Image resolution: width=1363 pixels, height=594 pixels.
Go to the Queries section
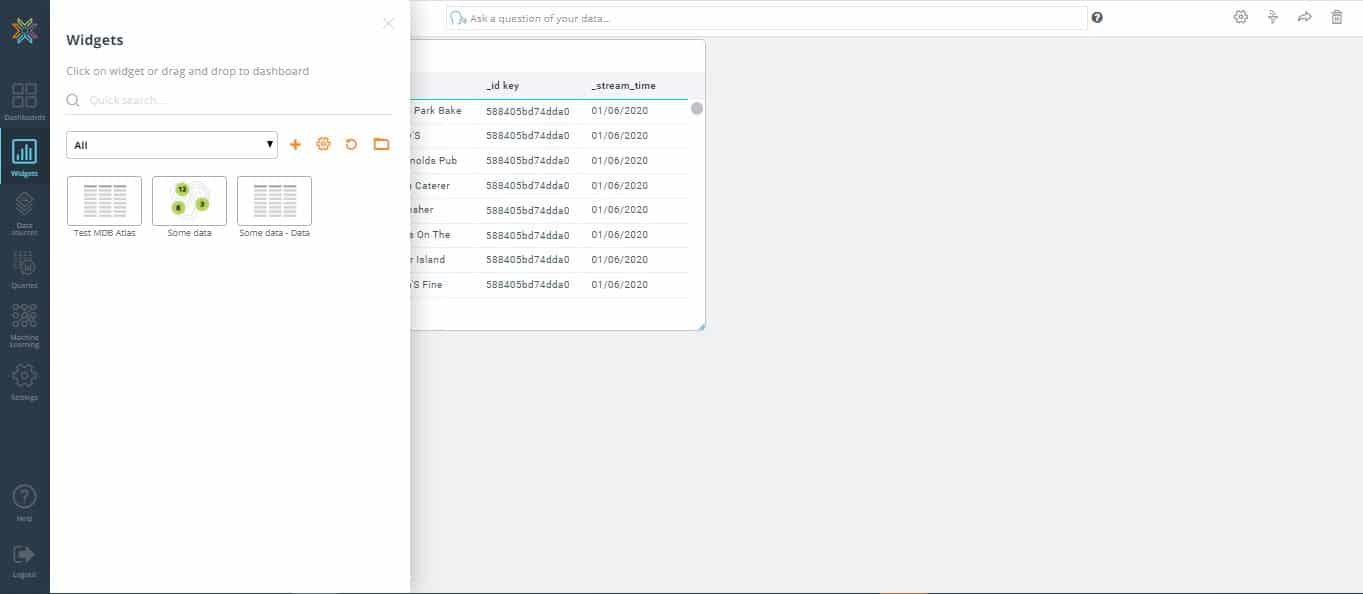pos(24,270)
